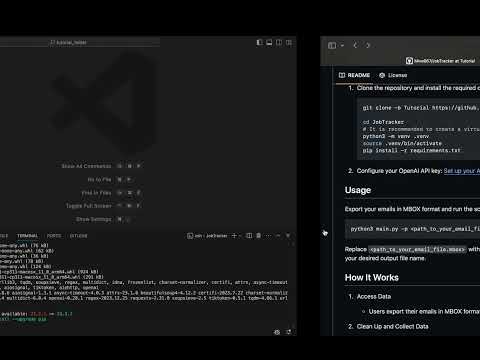Follow the 'Set up your' API key link
The width and height of the screenshot is (480, 360).
462,171
